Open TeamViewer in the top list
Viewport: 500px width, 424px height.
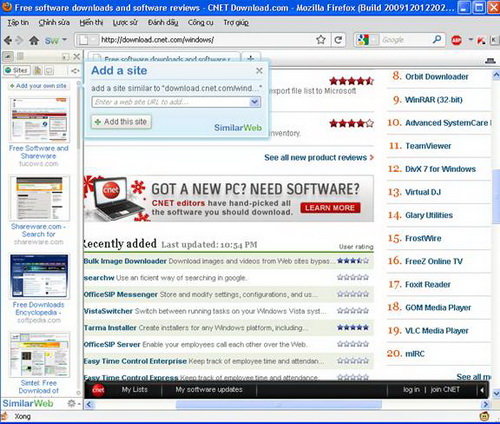click(x=428, y=146)
